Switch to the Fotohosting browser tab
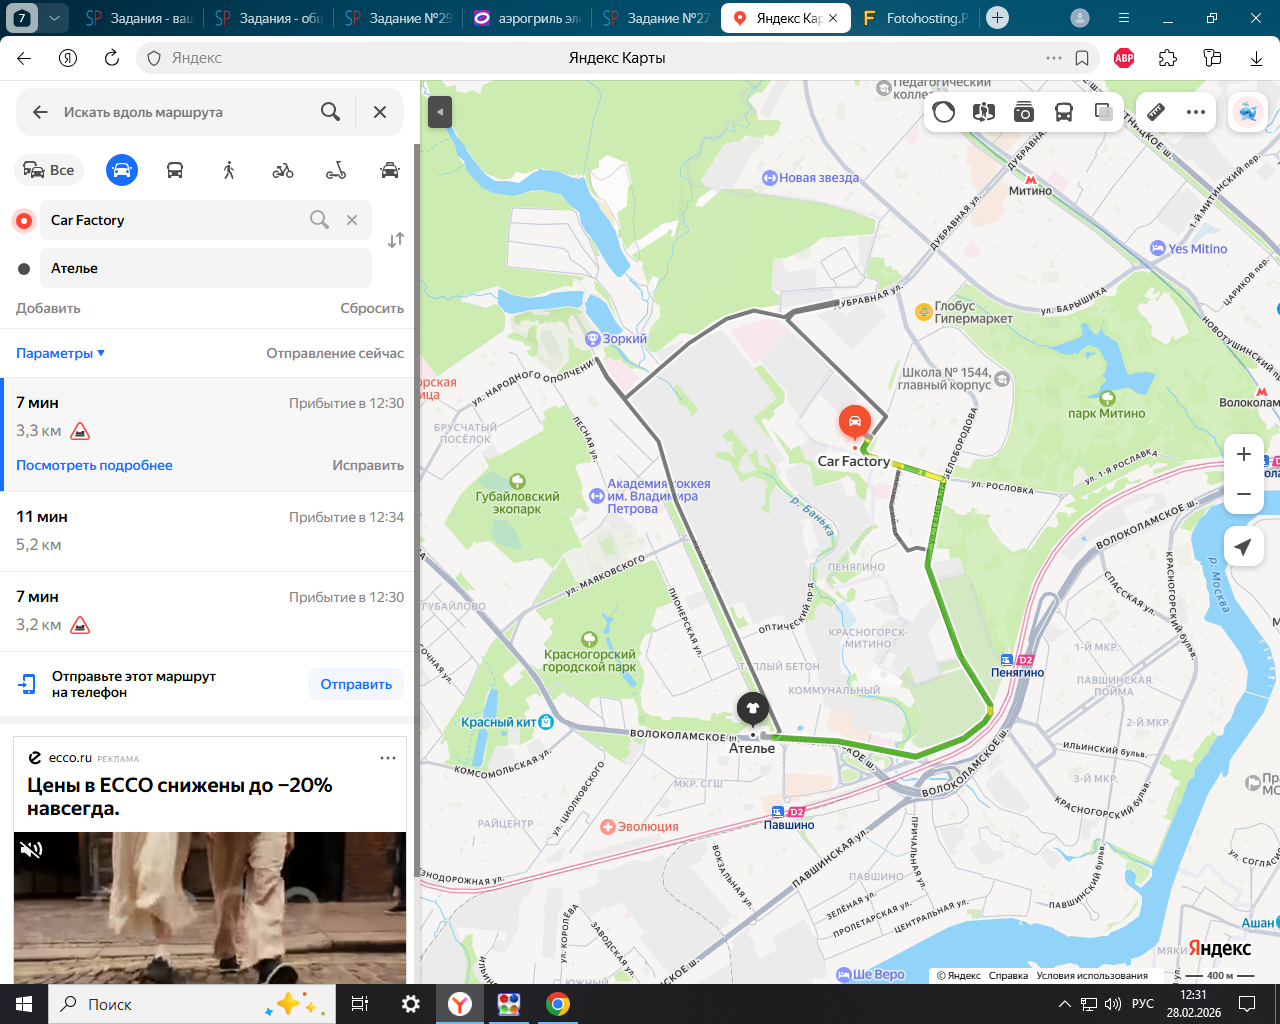The height and width of the screenshot is (1024, 1280). [916, 18]
